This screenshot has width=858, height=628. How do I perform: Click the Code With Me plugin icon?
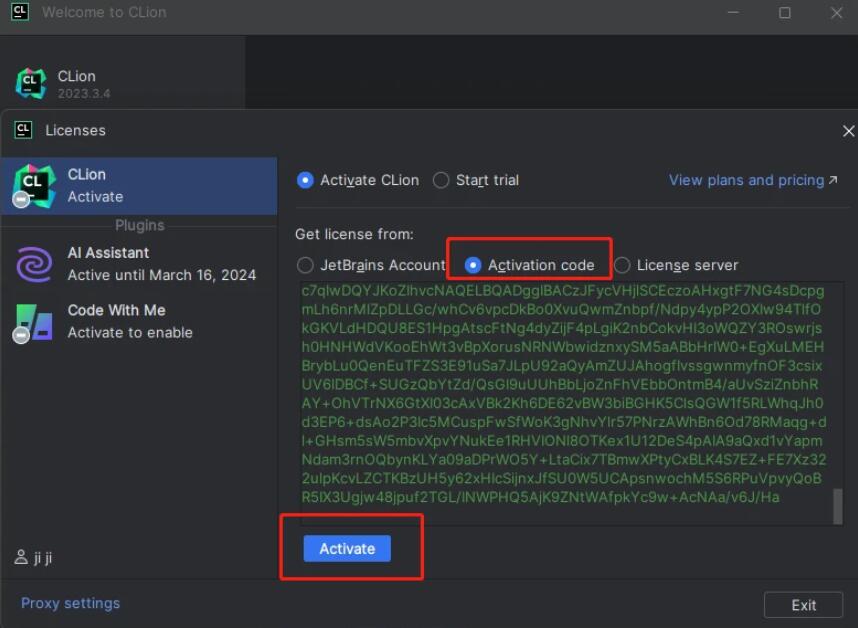pos(34,323)
